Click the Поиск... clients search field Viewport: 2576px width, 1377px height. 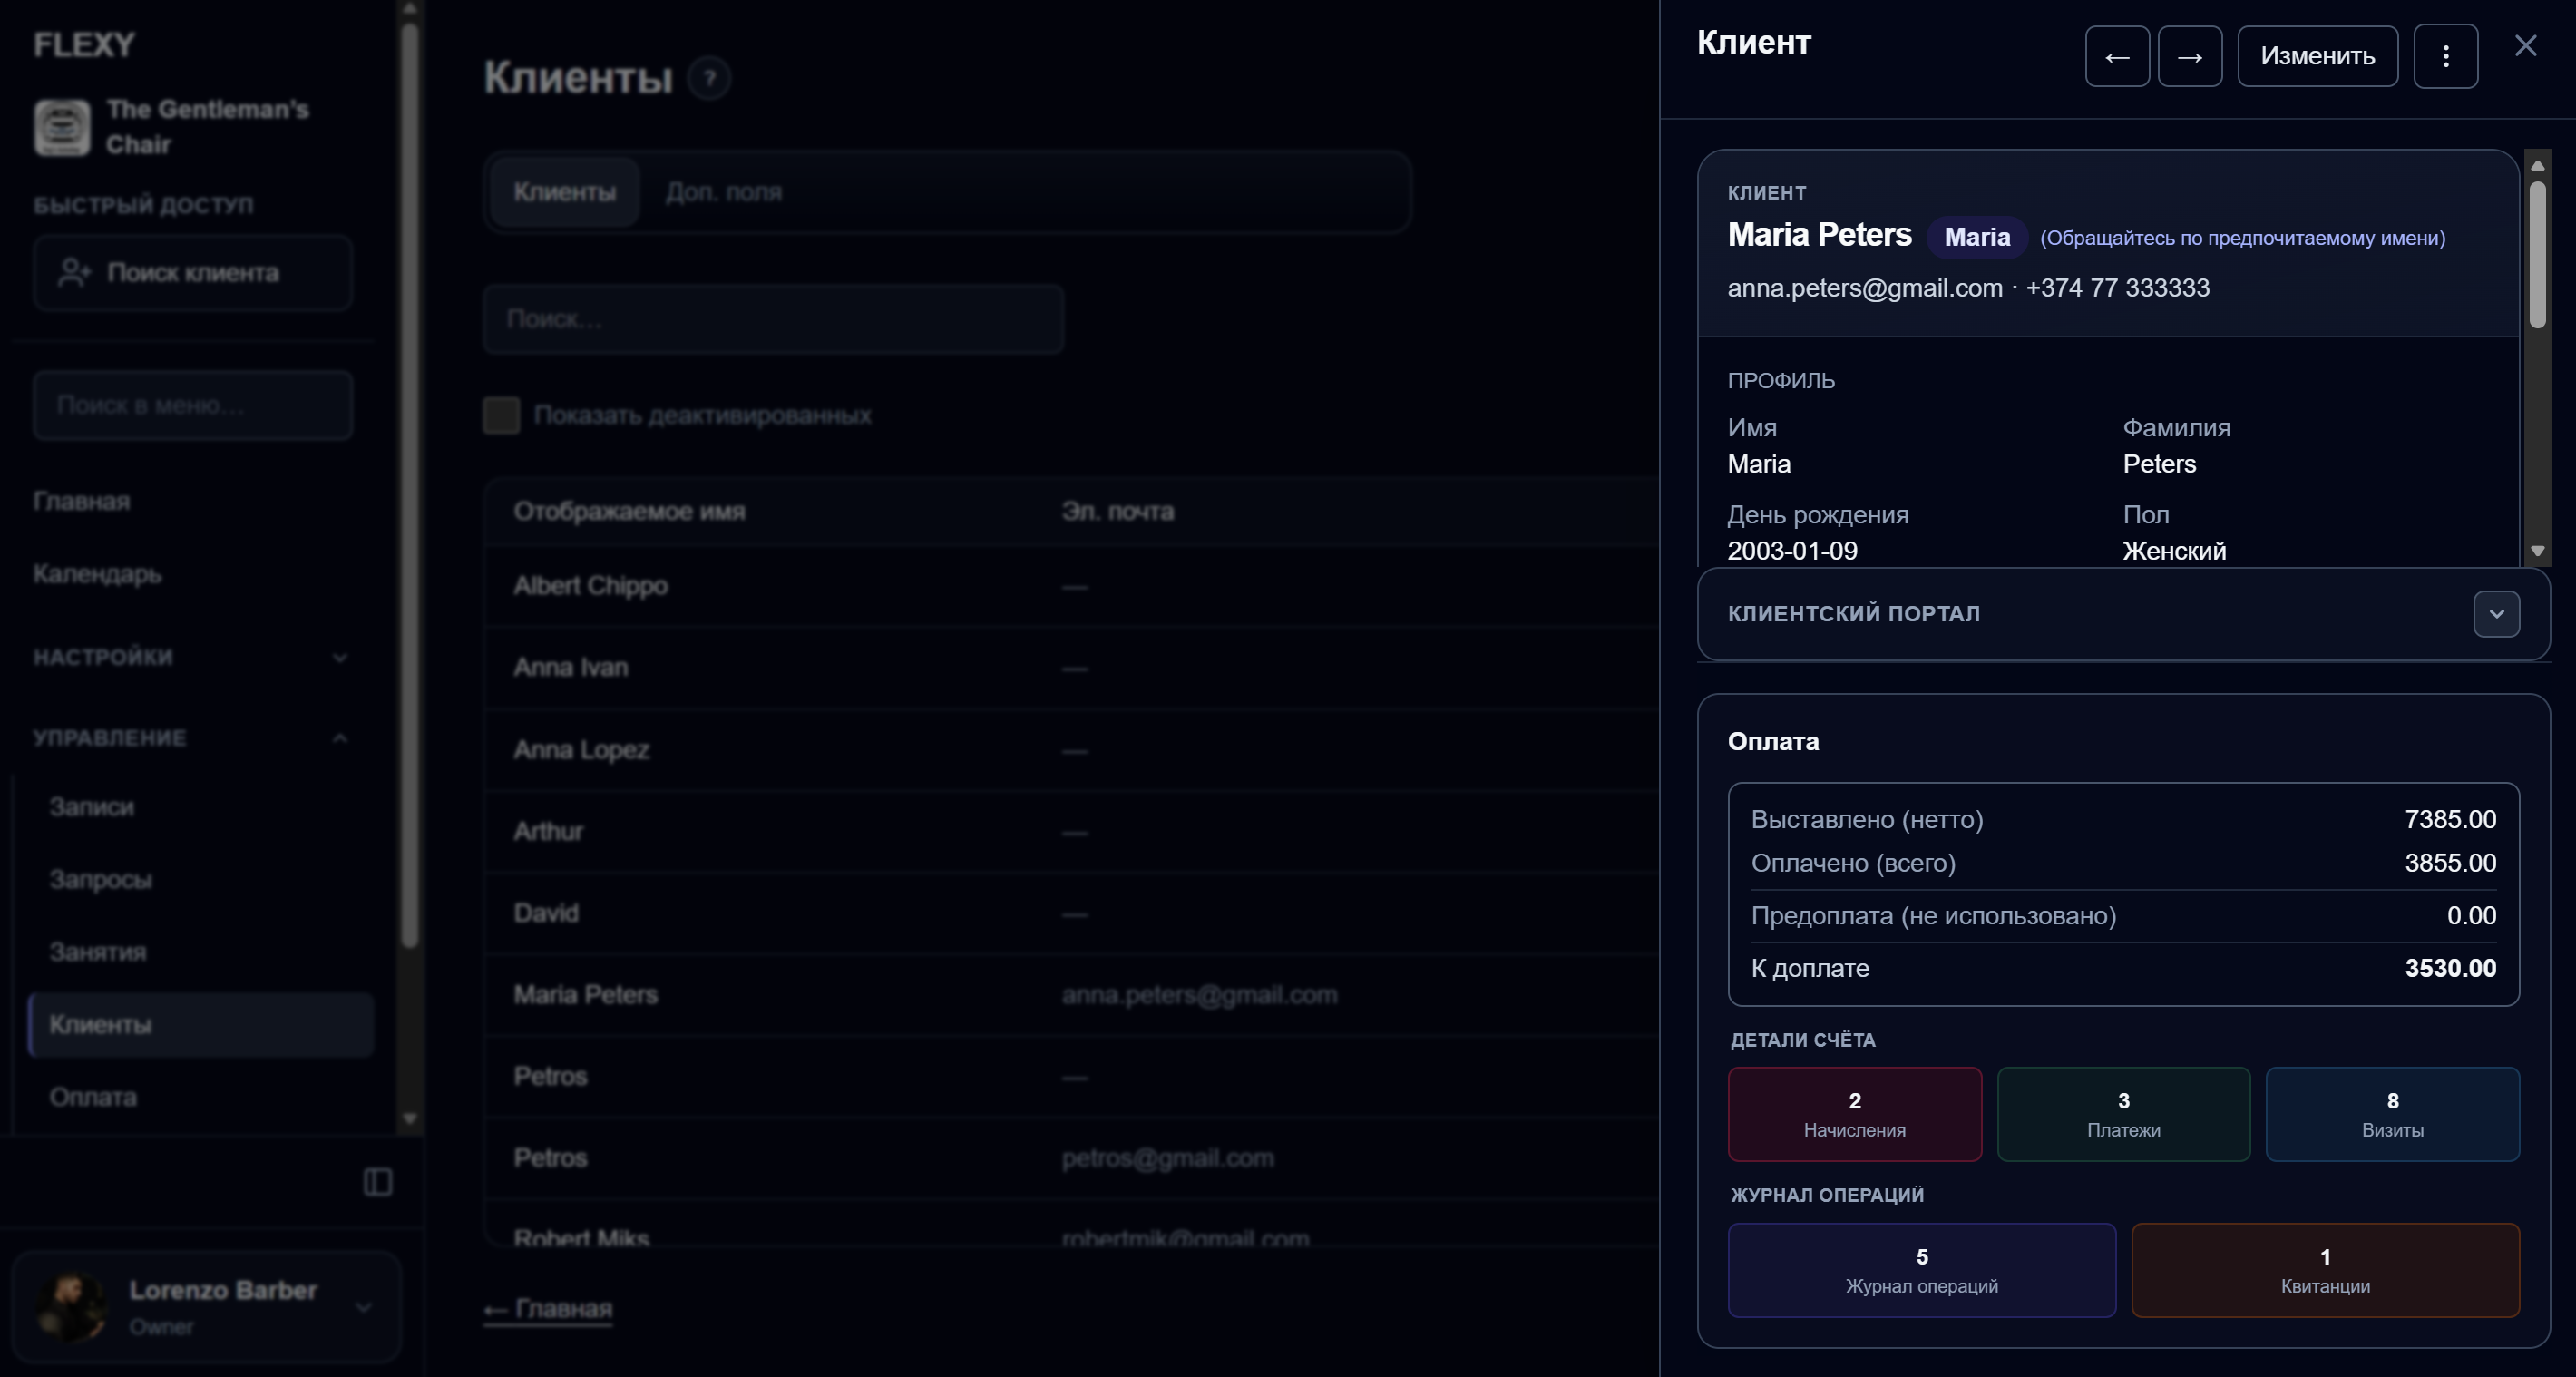773,319
